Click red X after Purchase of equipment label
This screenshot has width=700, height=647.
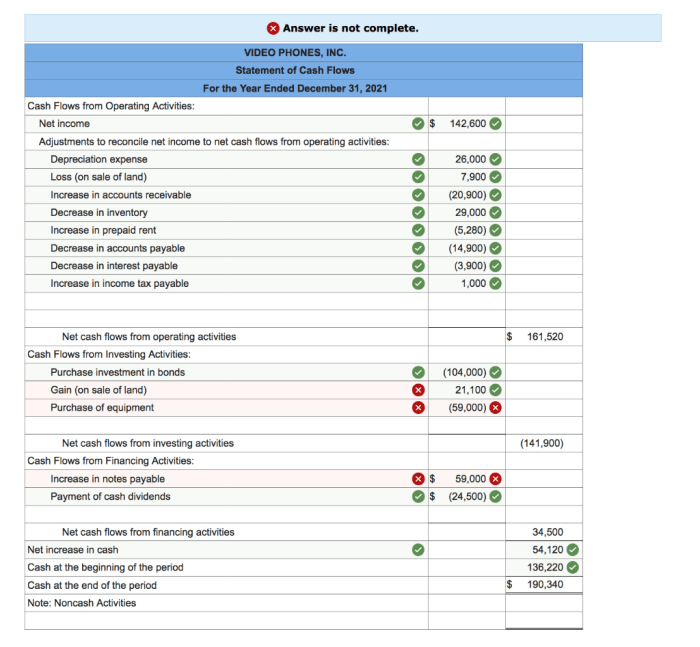pos(418,408)
